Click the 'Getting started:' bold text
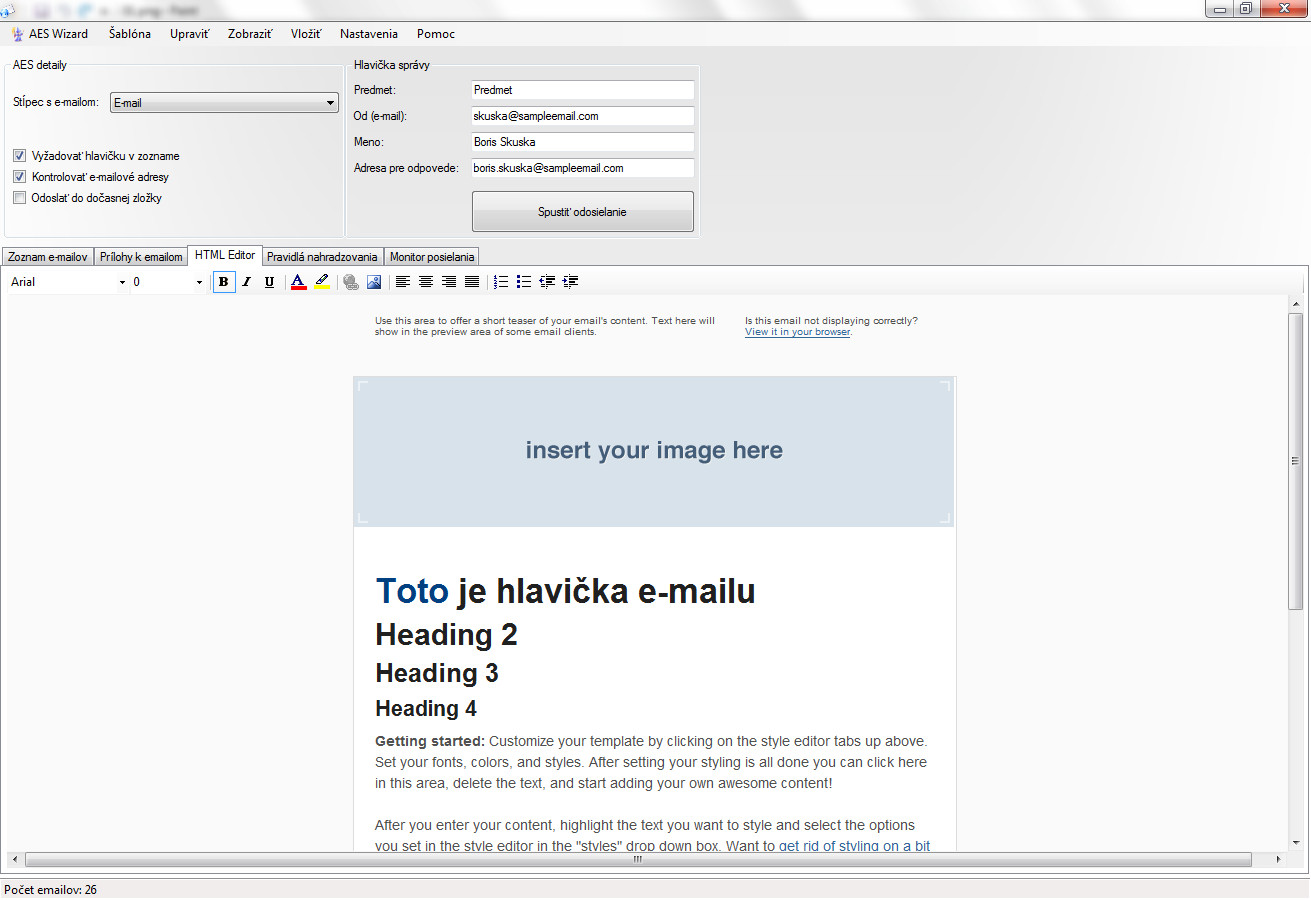 pyautogui.click(x=430, y=742)
